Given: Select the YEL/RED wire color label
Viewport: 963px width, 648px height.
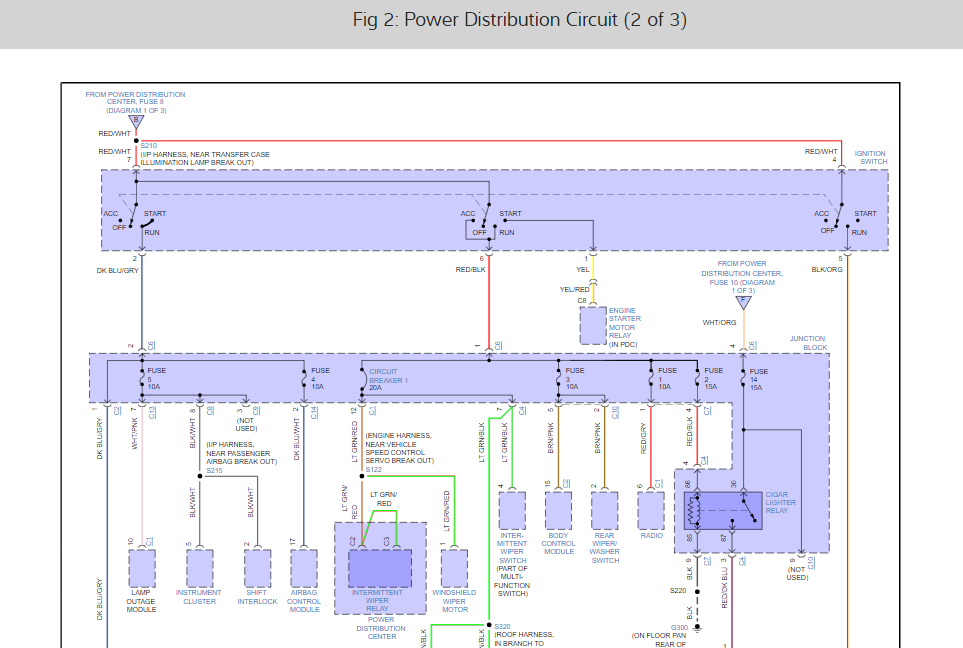Looking at the screenshot, I should click(x=575, y=288).
